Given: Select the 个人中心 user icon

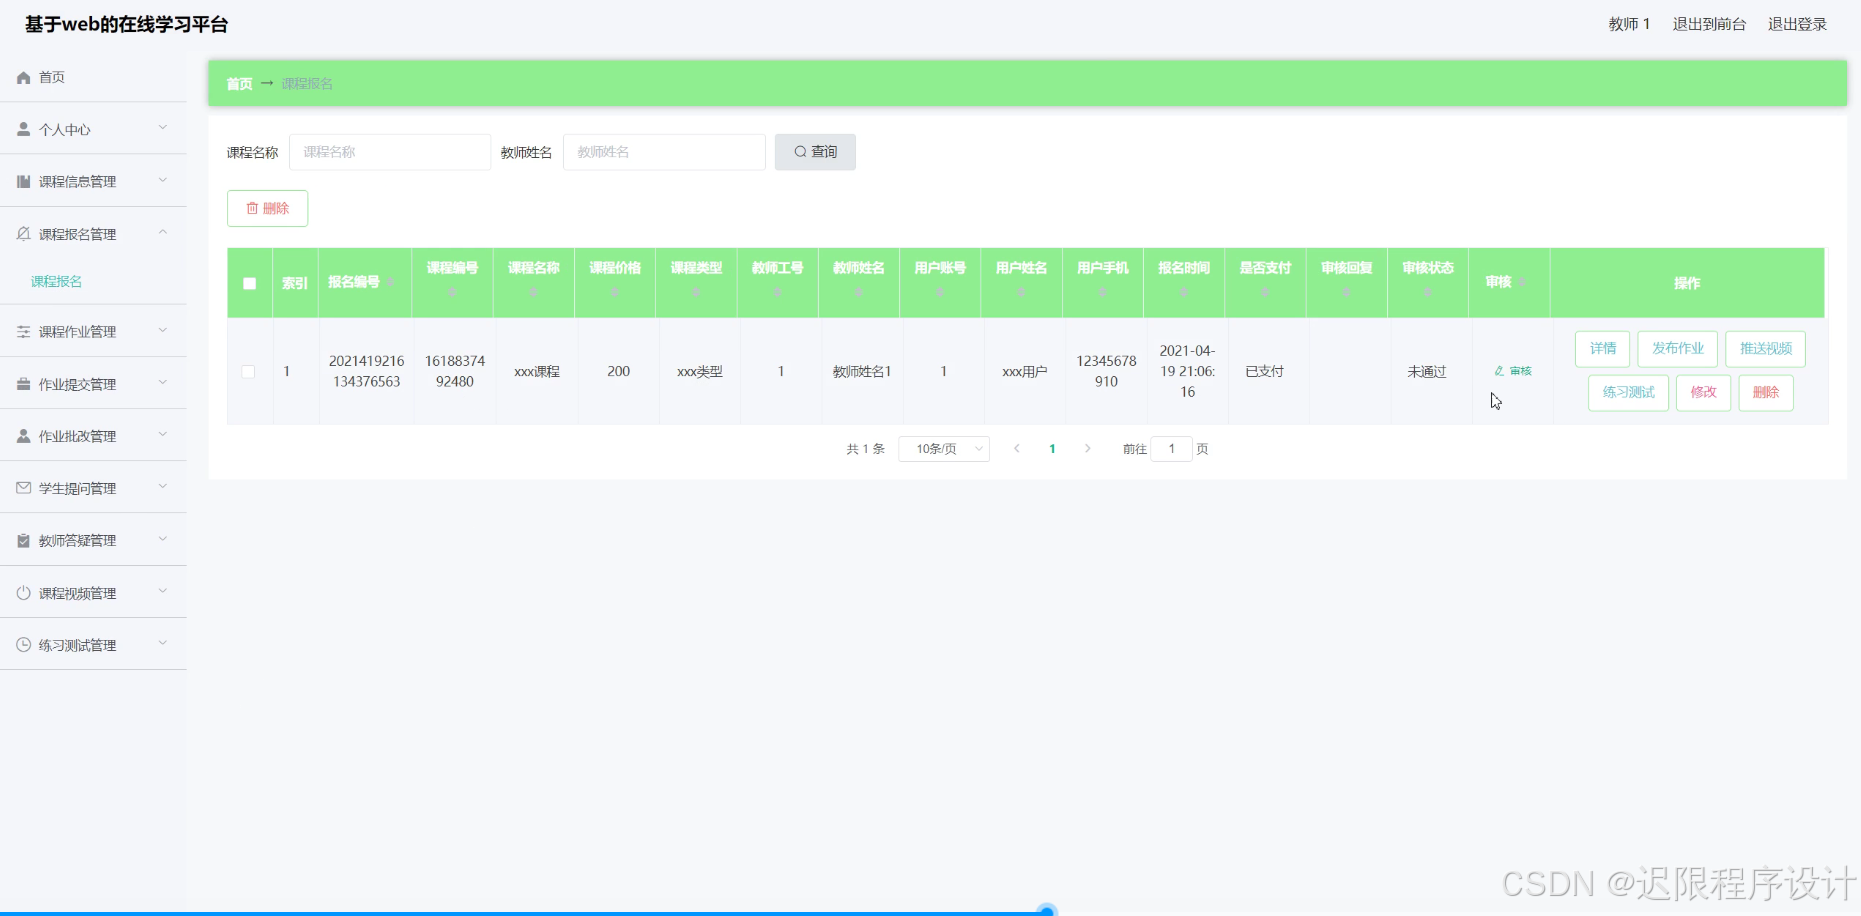Looking at the screenshot, I should tap(22, 129).
